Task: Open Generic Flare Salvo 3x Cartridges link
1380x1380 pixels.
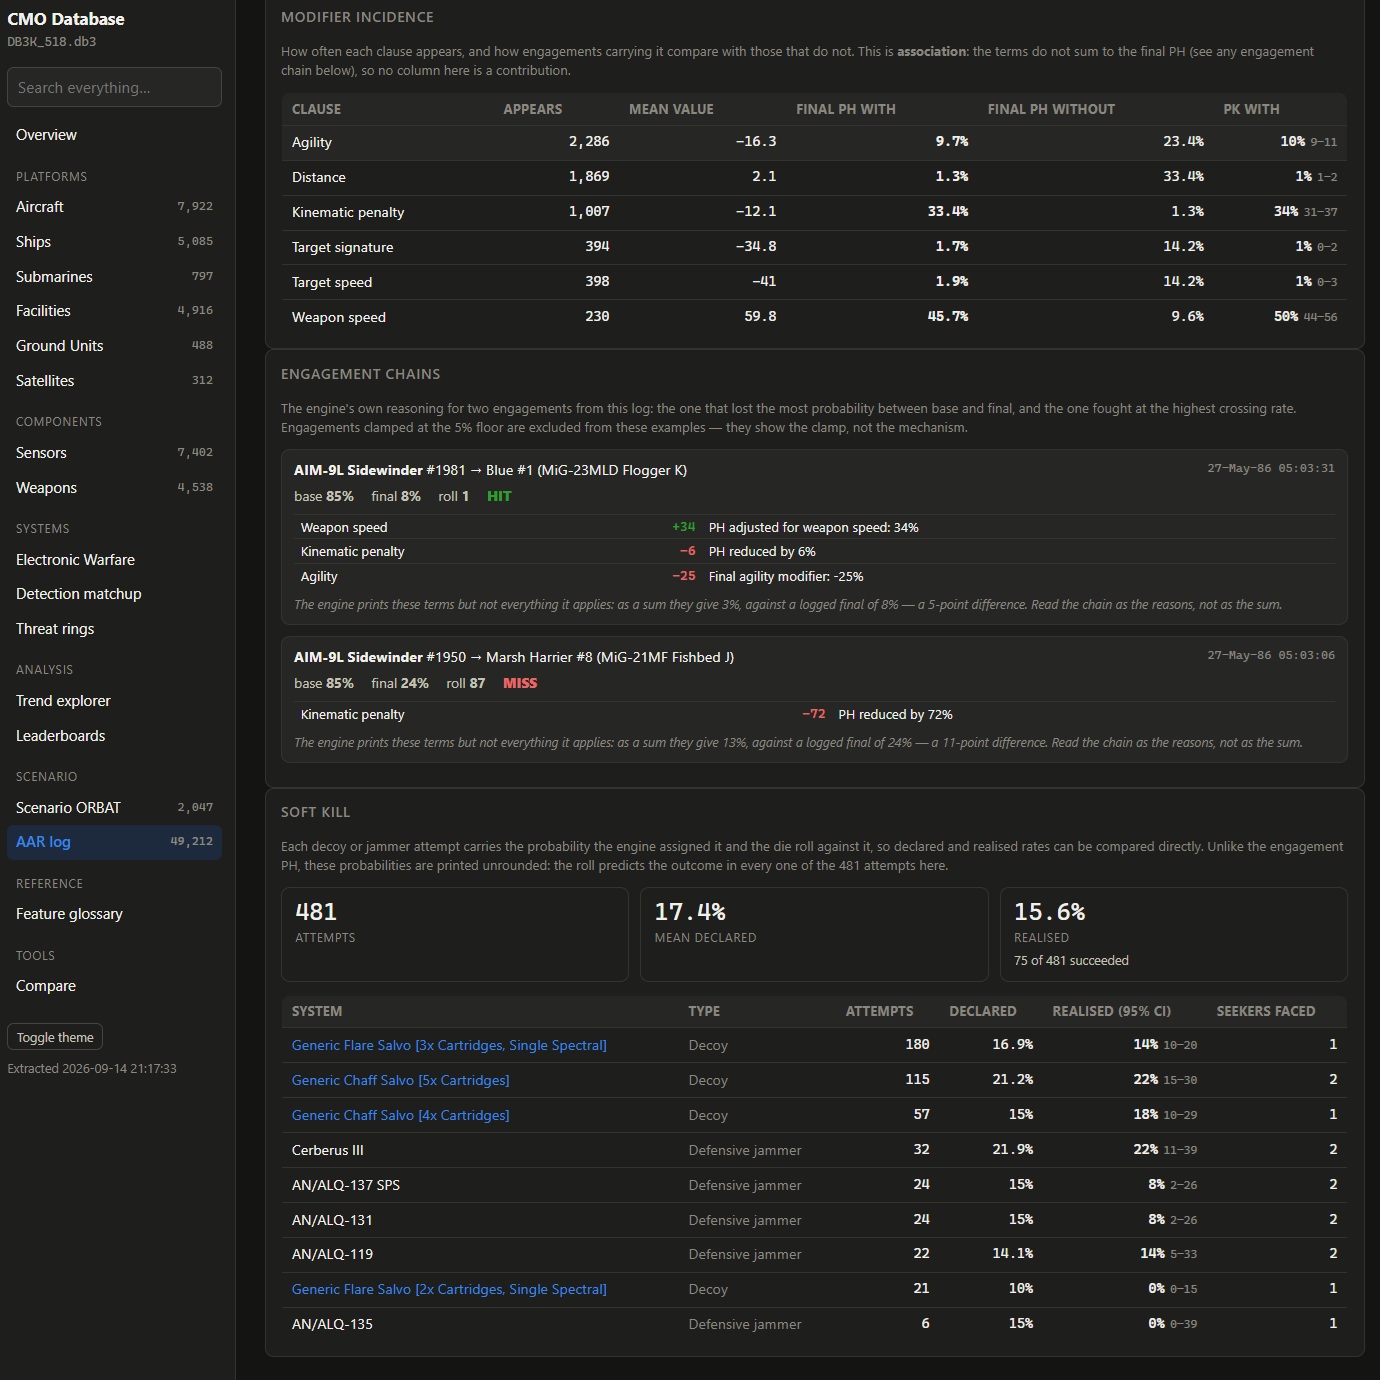Action: [449, 1045]
